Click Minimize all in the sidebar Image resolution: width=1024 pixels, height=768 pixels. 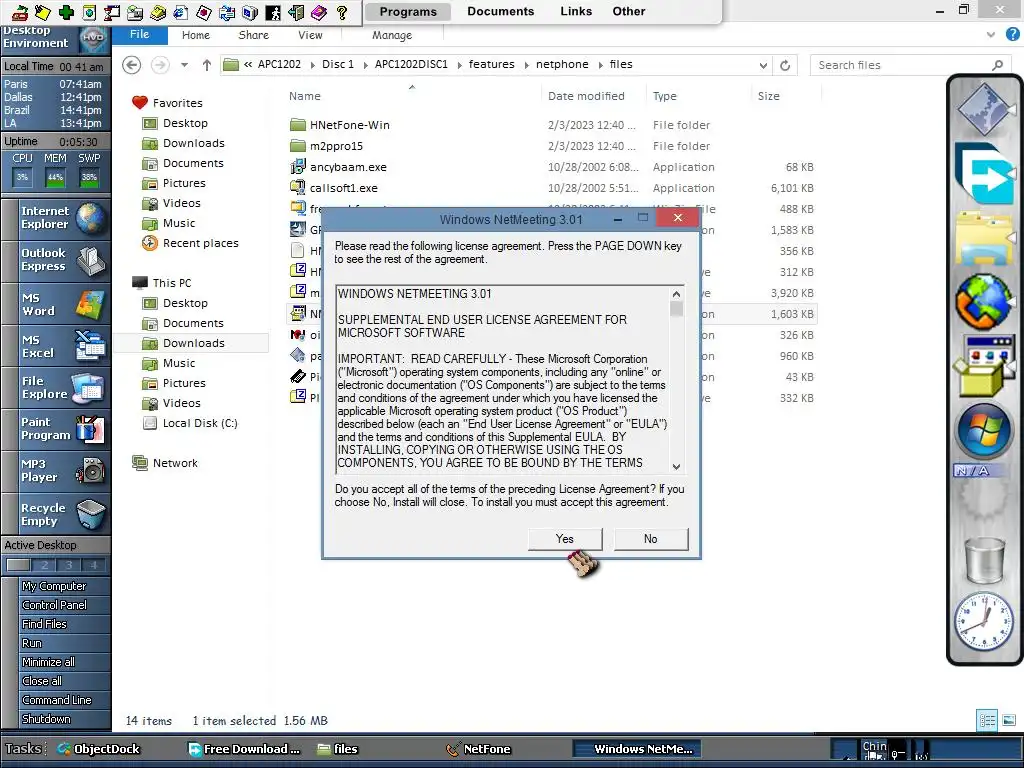point(48,662)
